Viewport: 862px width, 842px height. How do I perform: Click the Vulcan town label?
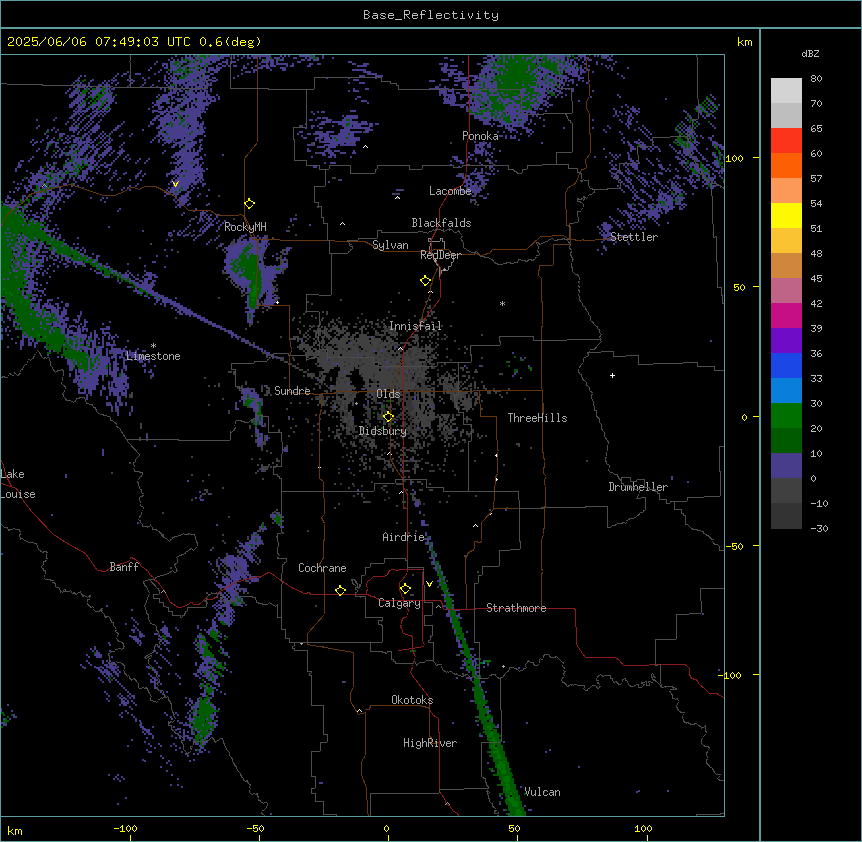[x=542, y=792]
